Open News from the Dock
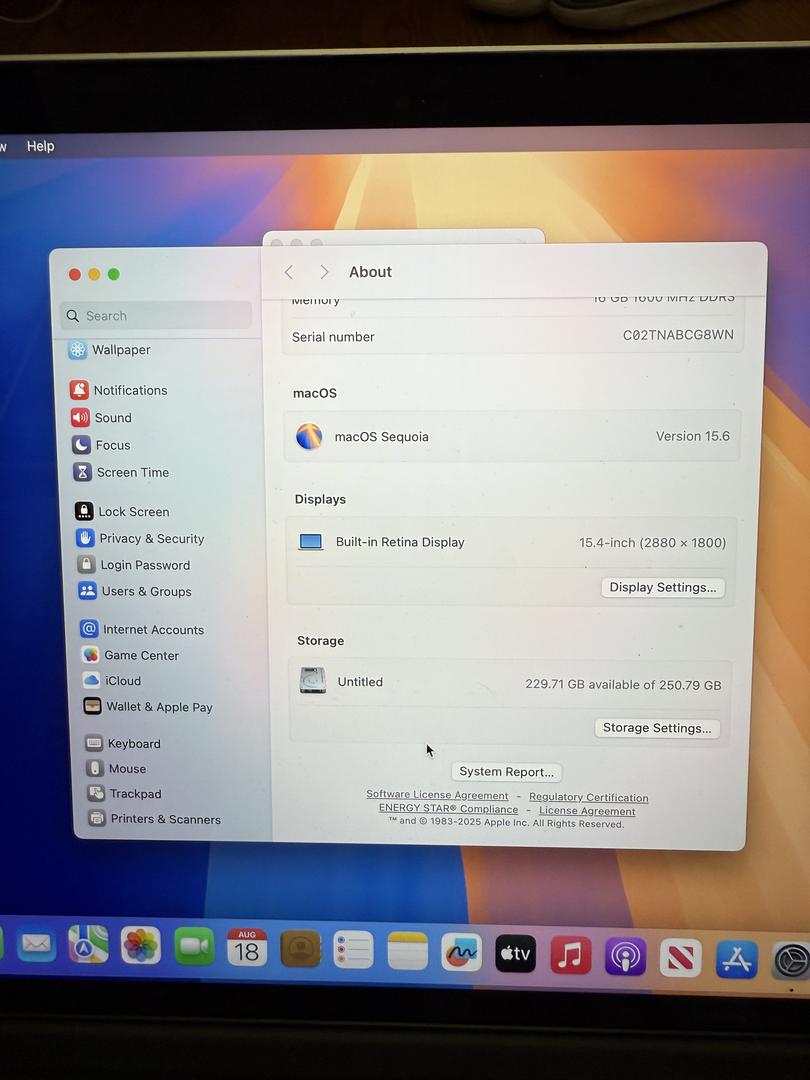This screenshot has width=810, height=1080. (x=681, y=958)
